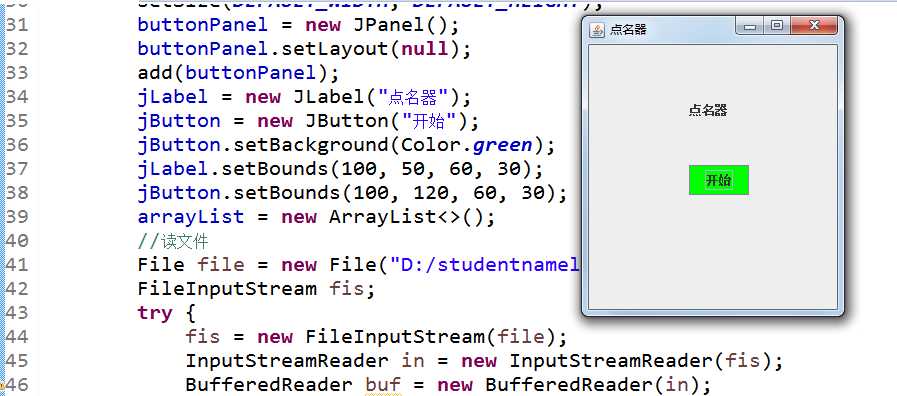Image resolution: width=897 pixels, height=396 pixels.
Task: Select line number 46 in the gutter
Action: point(17,385)
